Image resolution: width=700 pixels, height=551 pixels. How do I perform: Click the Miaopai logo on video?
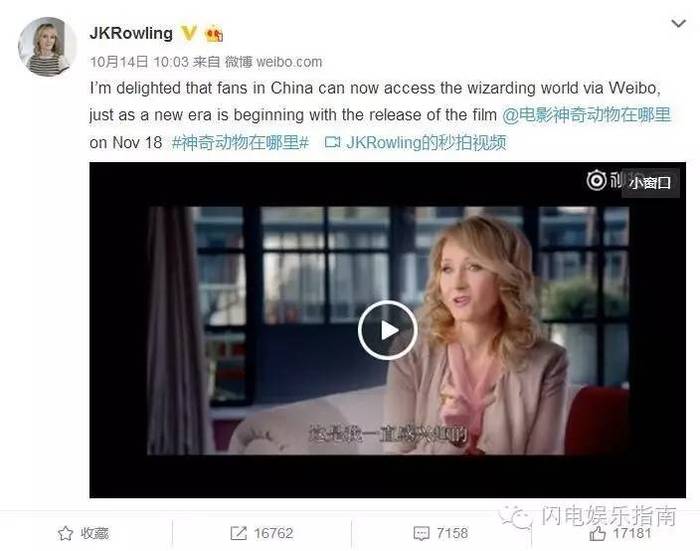[596, 180]
